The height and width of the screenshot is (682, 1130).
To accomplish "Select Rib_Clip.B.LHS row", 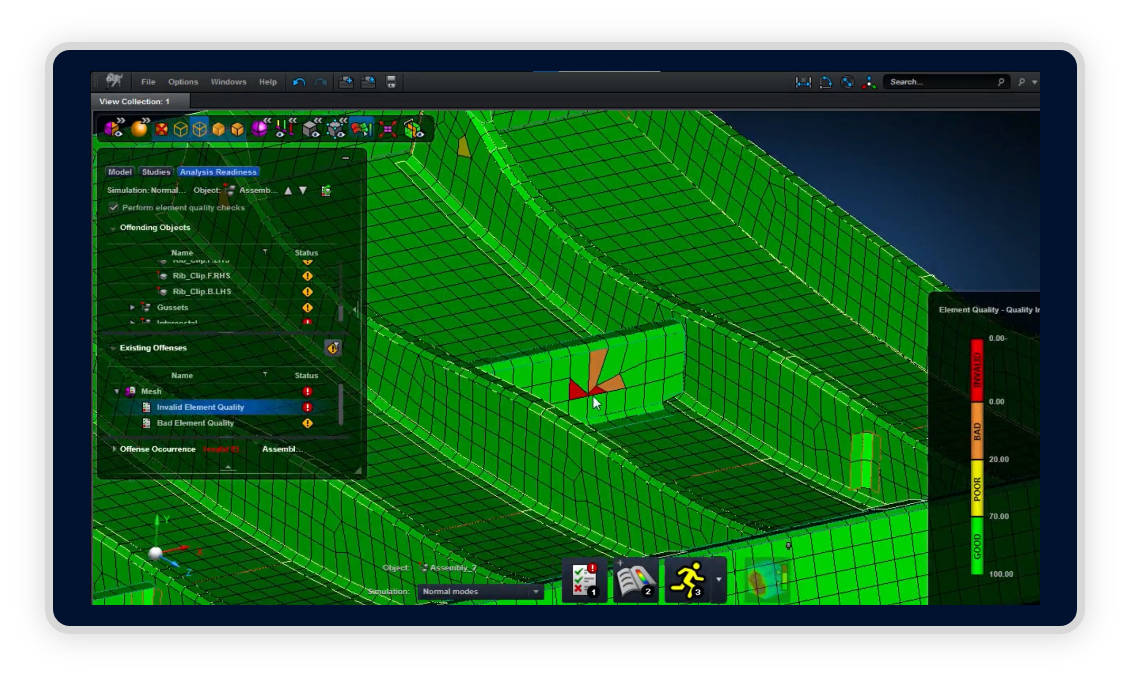I will (223, 292).
